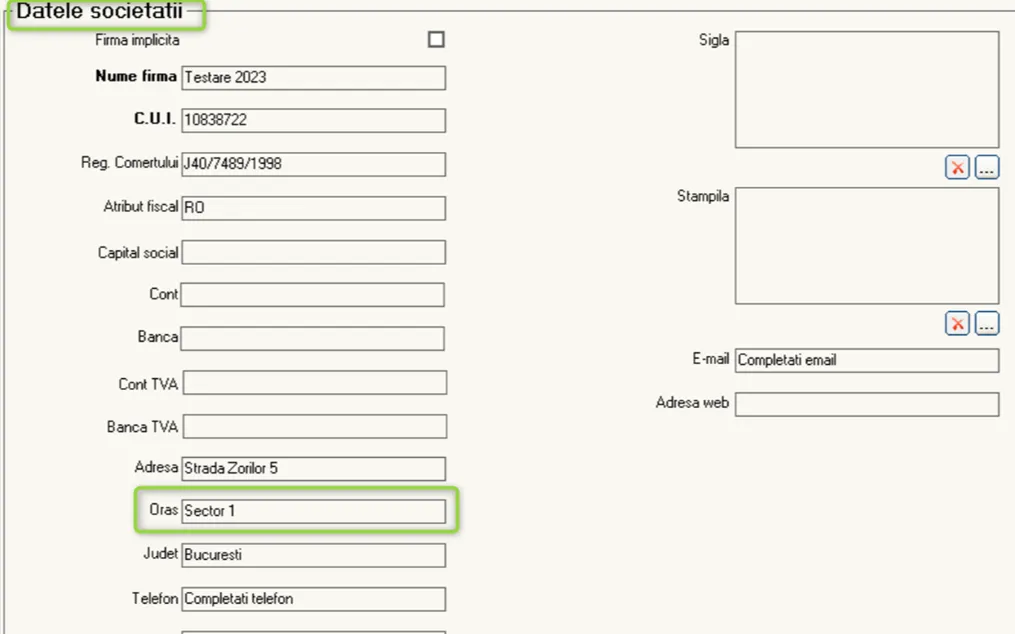Click the Banca input field

(313, 338)
